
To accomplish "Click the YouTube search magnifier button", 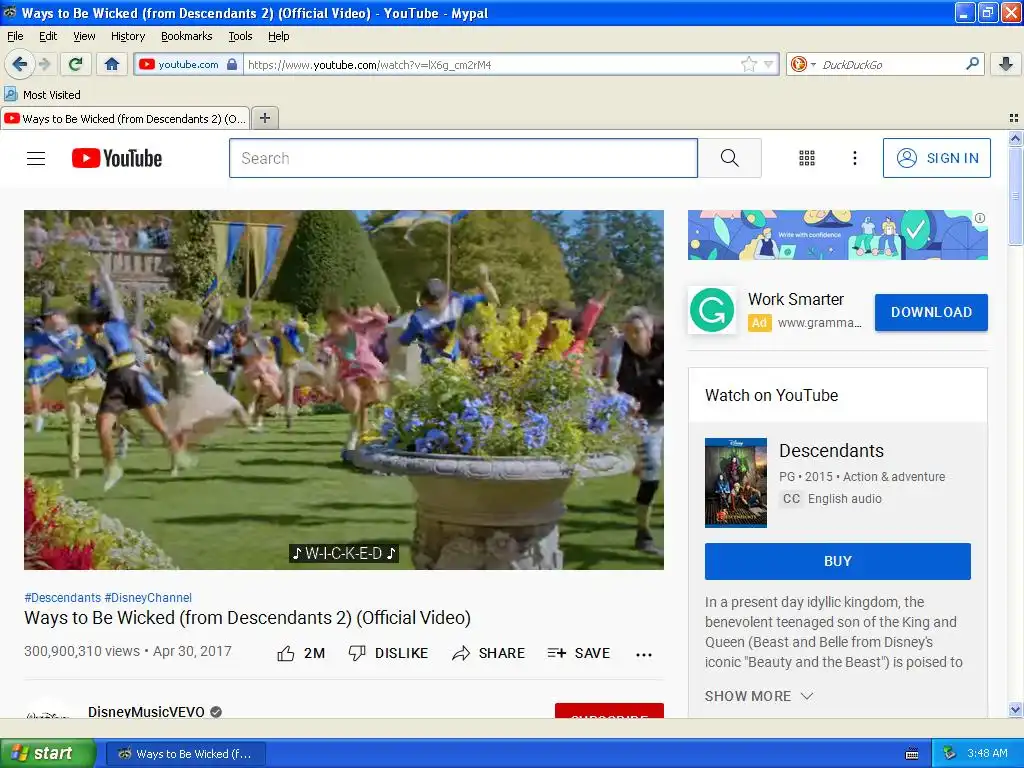I will point(729,158).
